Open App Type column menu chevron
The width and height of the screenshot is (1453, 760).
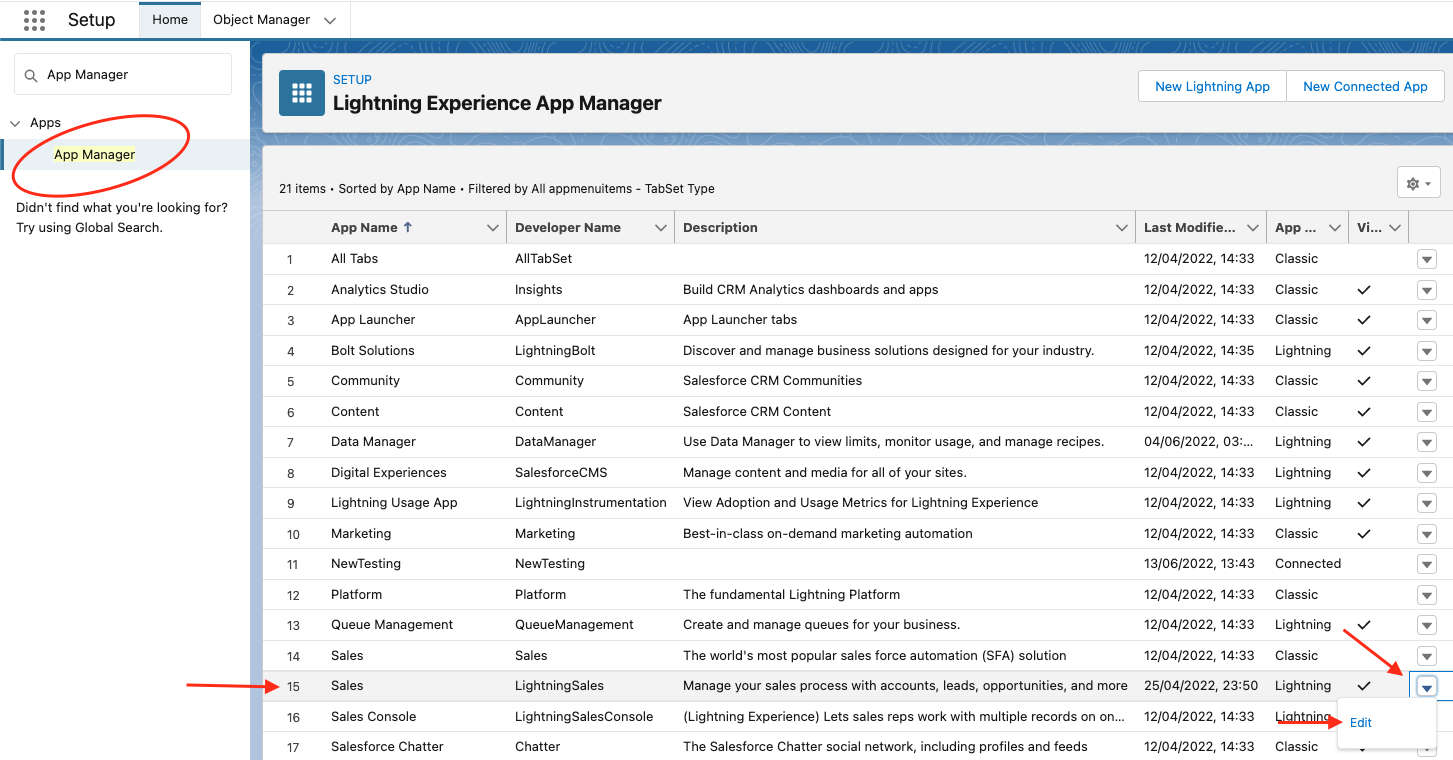pyautogui.click(x=1334, y=228)
